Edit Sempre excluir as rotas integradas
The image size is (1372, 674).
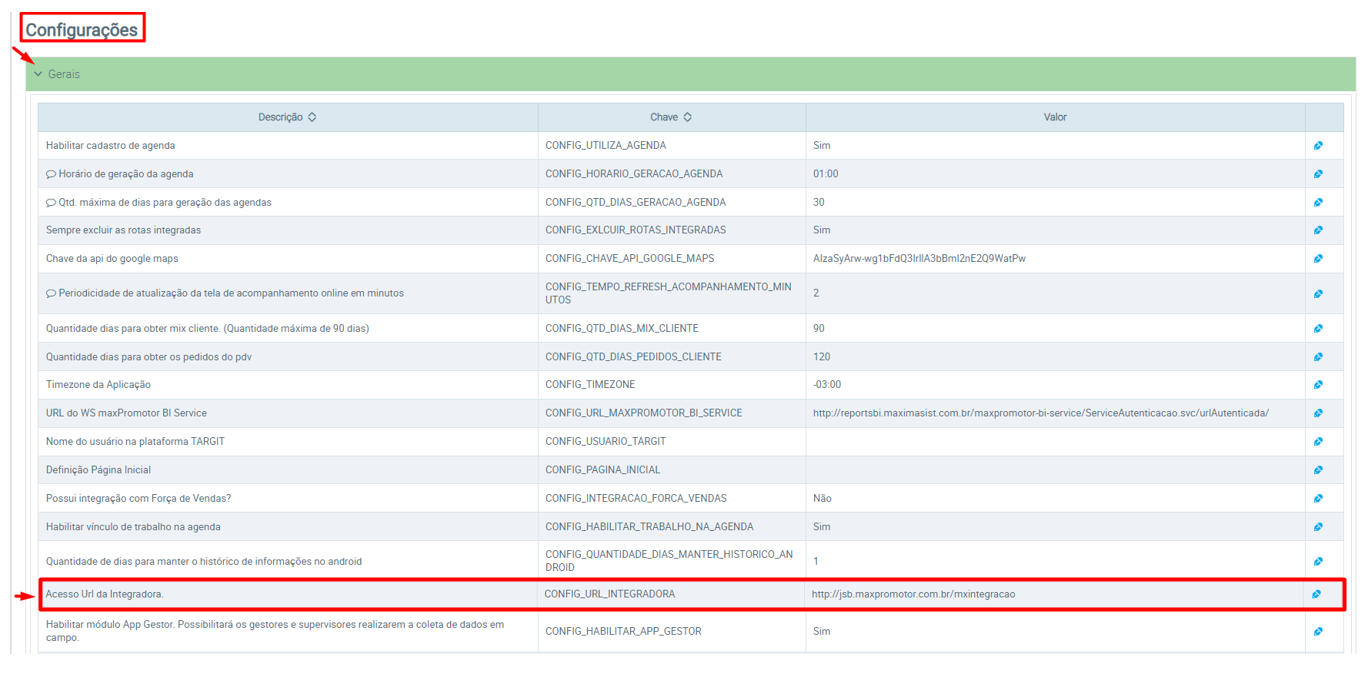pos(1318,230)
